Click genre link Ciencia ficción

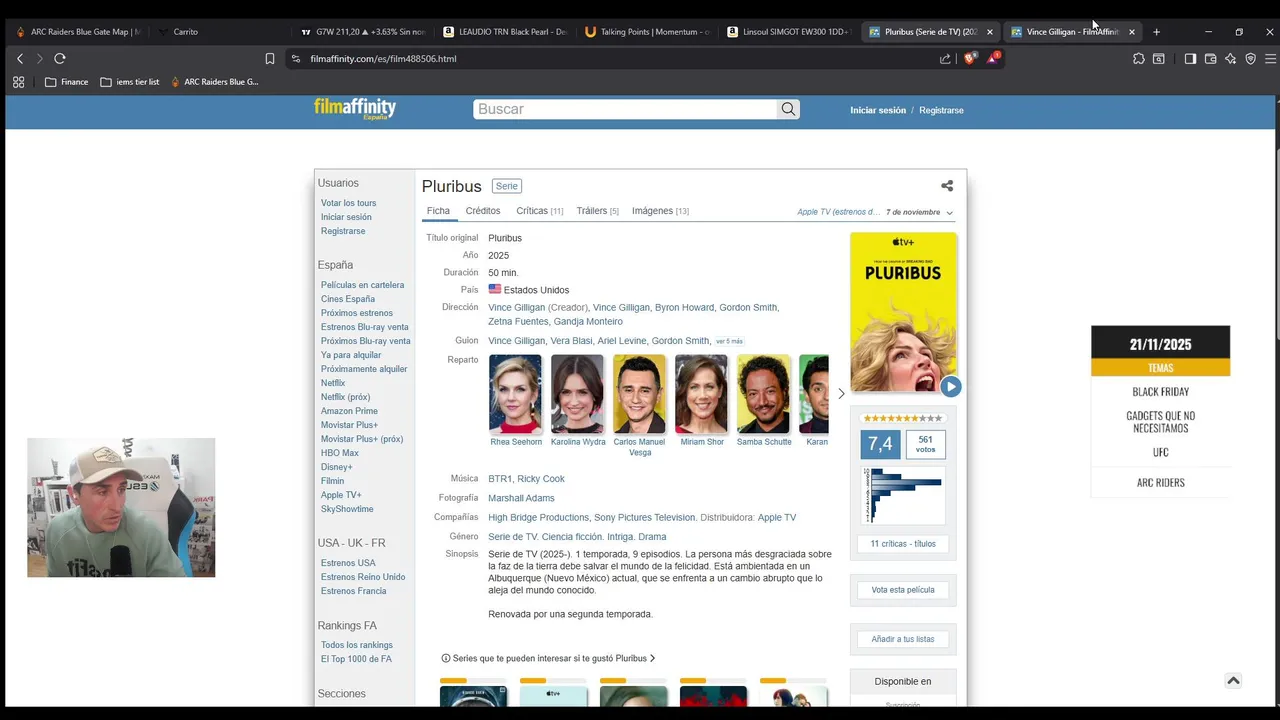[571, 537]
